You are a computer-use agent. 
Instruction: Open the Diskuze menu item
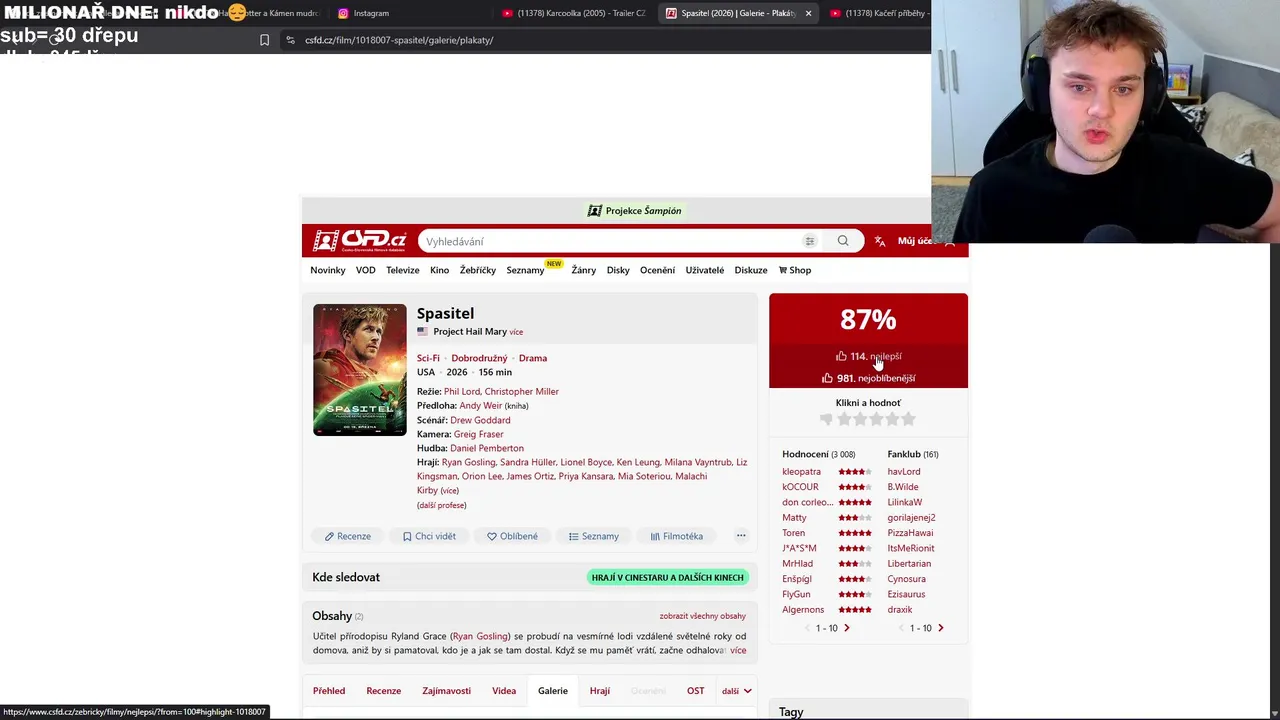(x=751, y=270)
